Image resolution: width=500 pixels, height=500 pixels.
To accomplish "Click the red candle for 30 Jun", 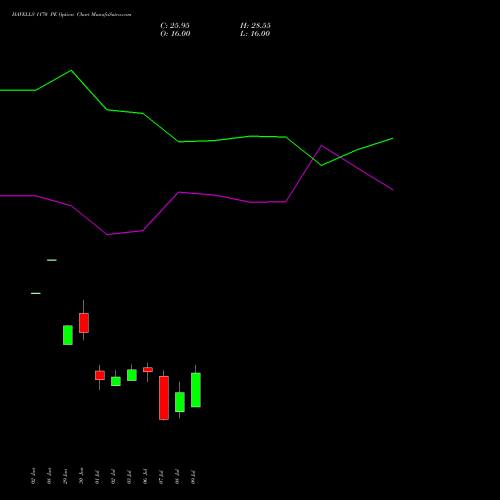I will [x=84, y=323].
